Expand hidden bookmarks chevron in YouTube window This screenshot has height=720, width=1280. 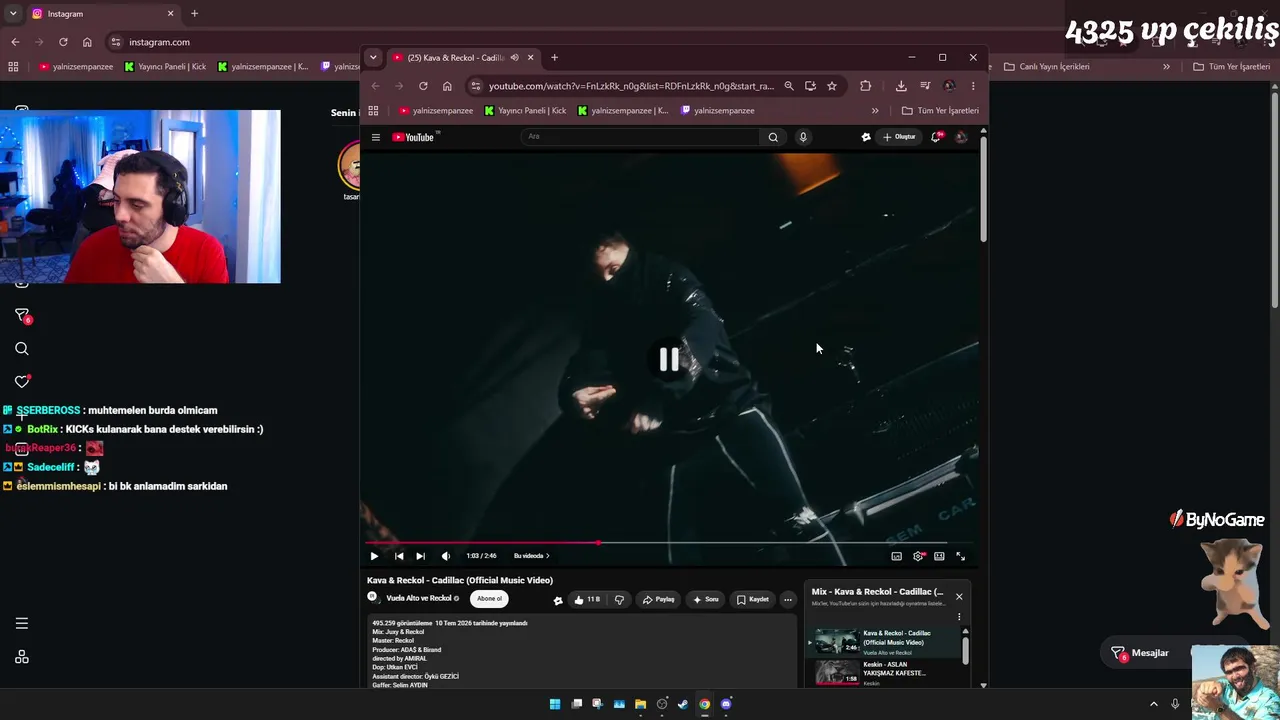(x=875, y=111)
